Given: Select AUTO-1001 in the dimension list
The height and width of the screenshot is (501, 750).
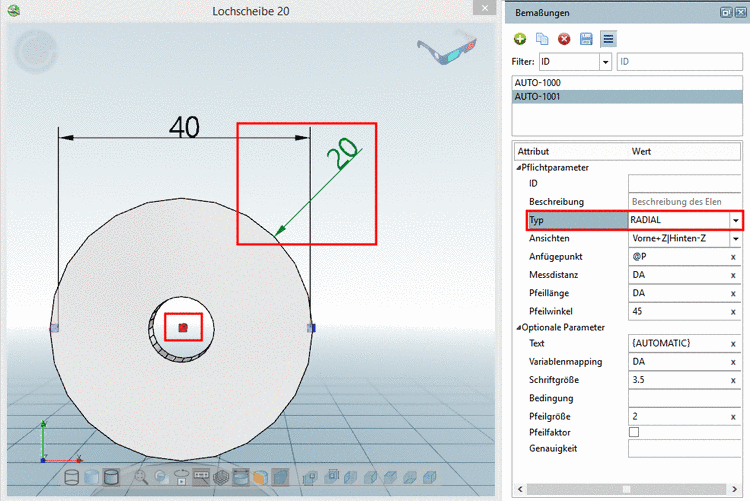Looking at the screenshot, I should click(627, 97).
